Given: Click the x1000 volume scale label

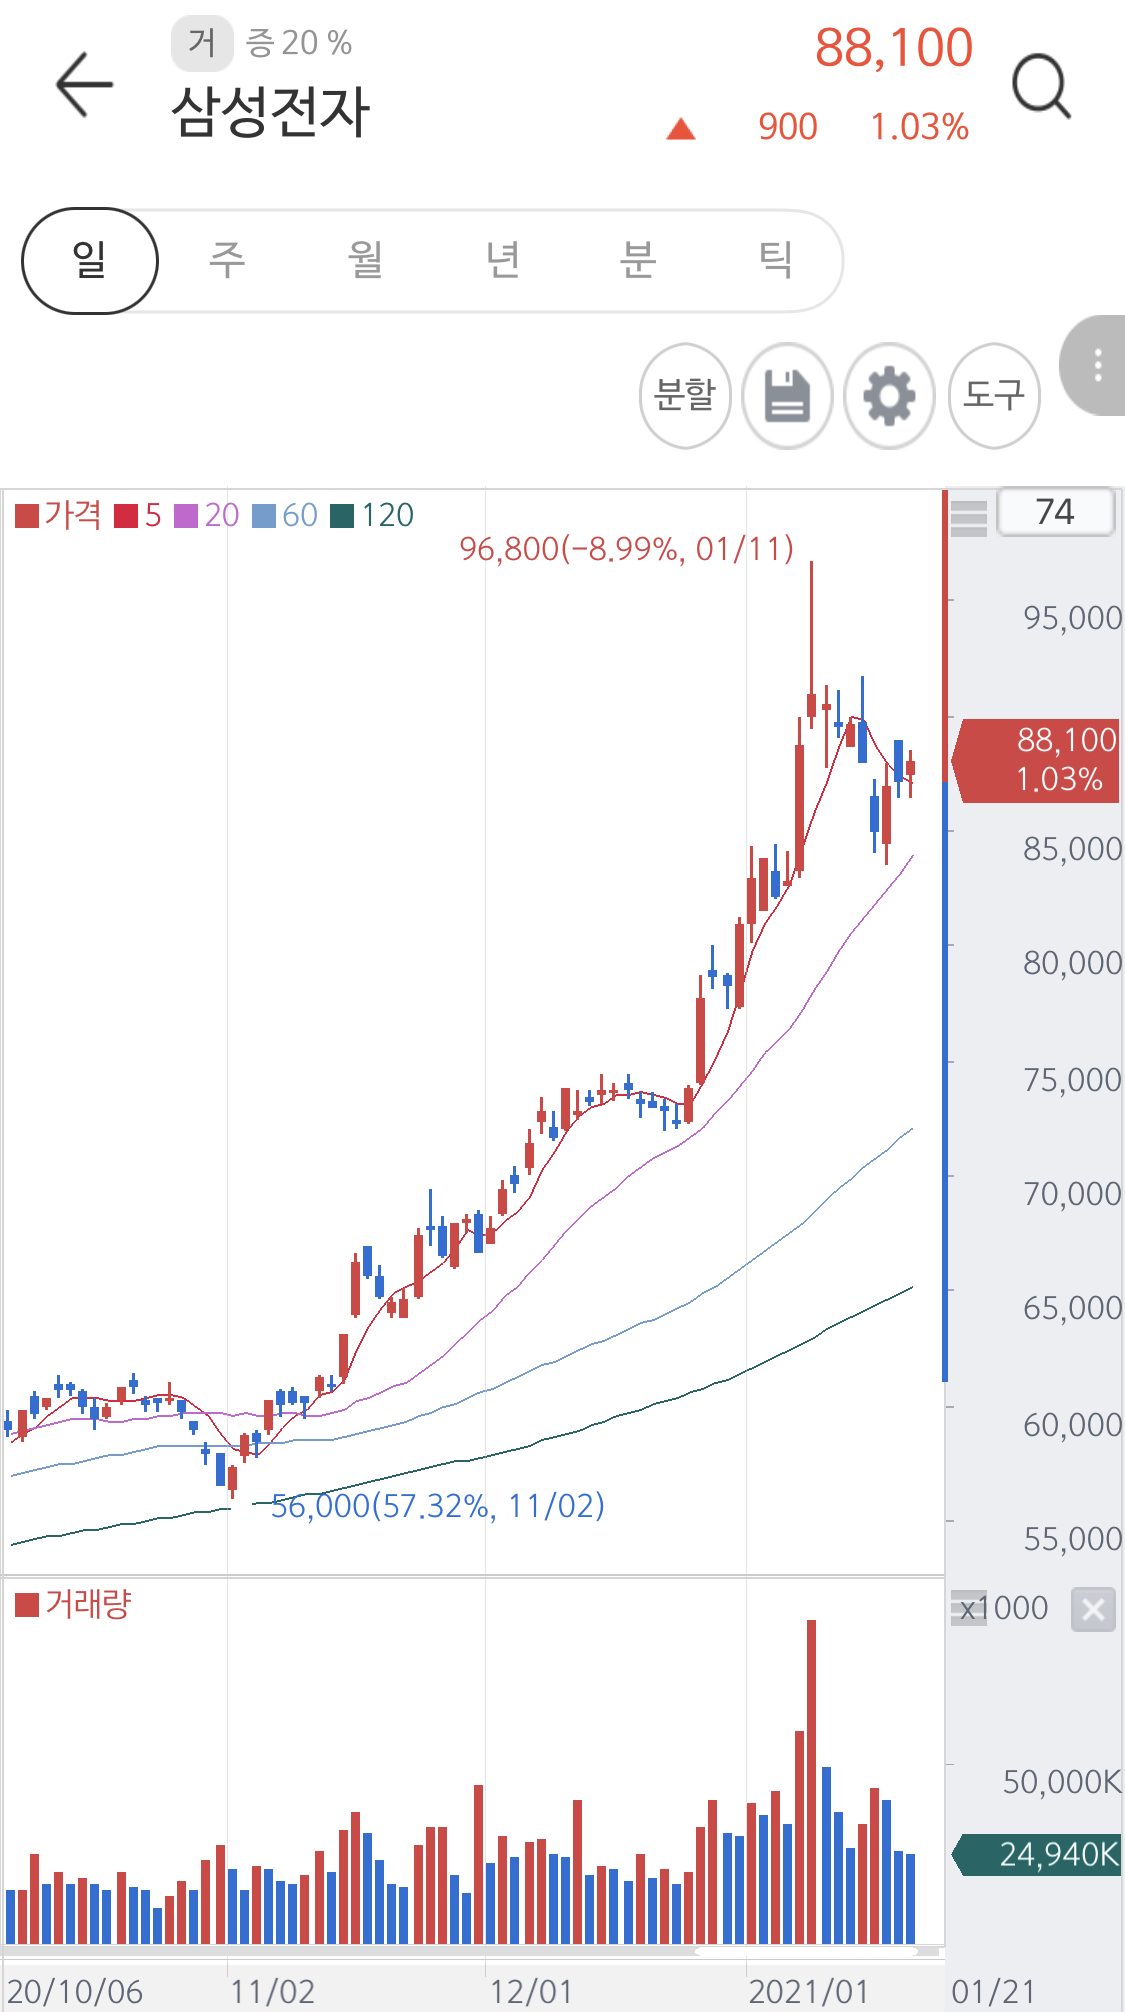Looking at the screenshot, I should (1003, 1608).
